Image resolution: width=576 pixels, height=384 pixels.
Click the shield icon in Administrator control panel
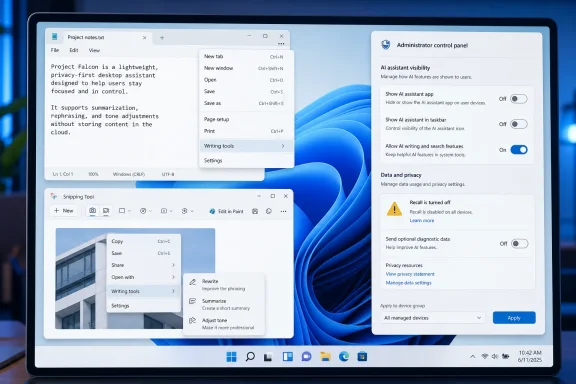(386, 45)
